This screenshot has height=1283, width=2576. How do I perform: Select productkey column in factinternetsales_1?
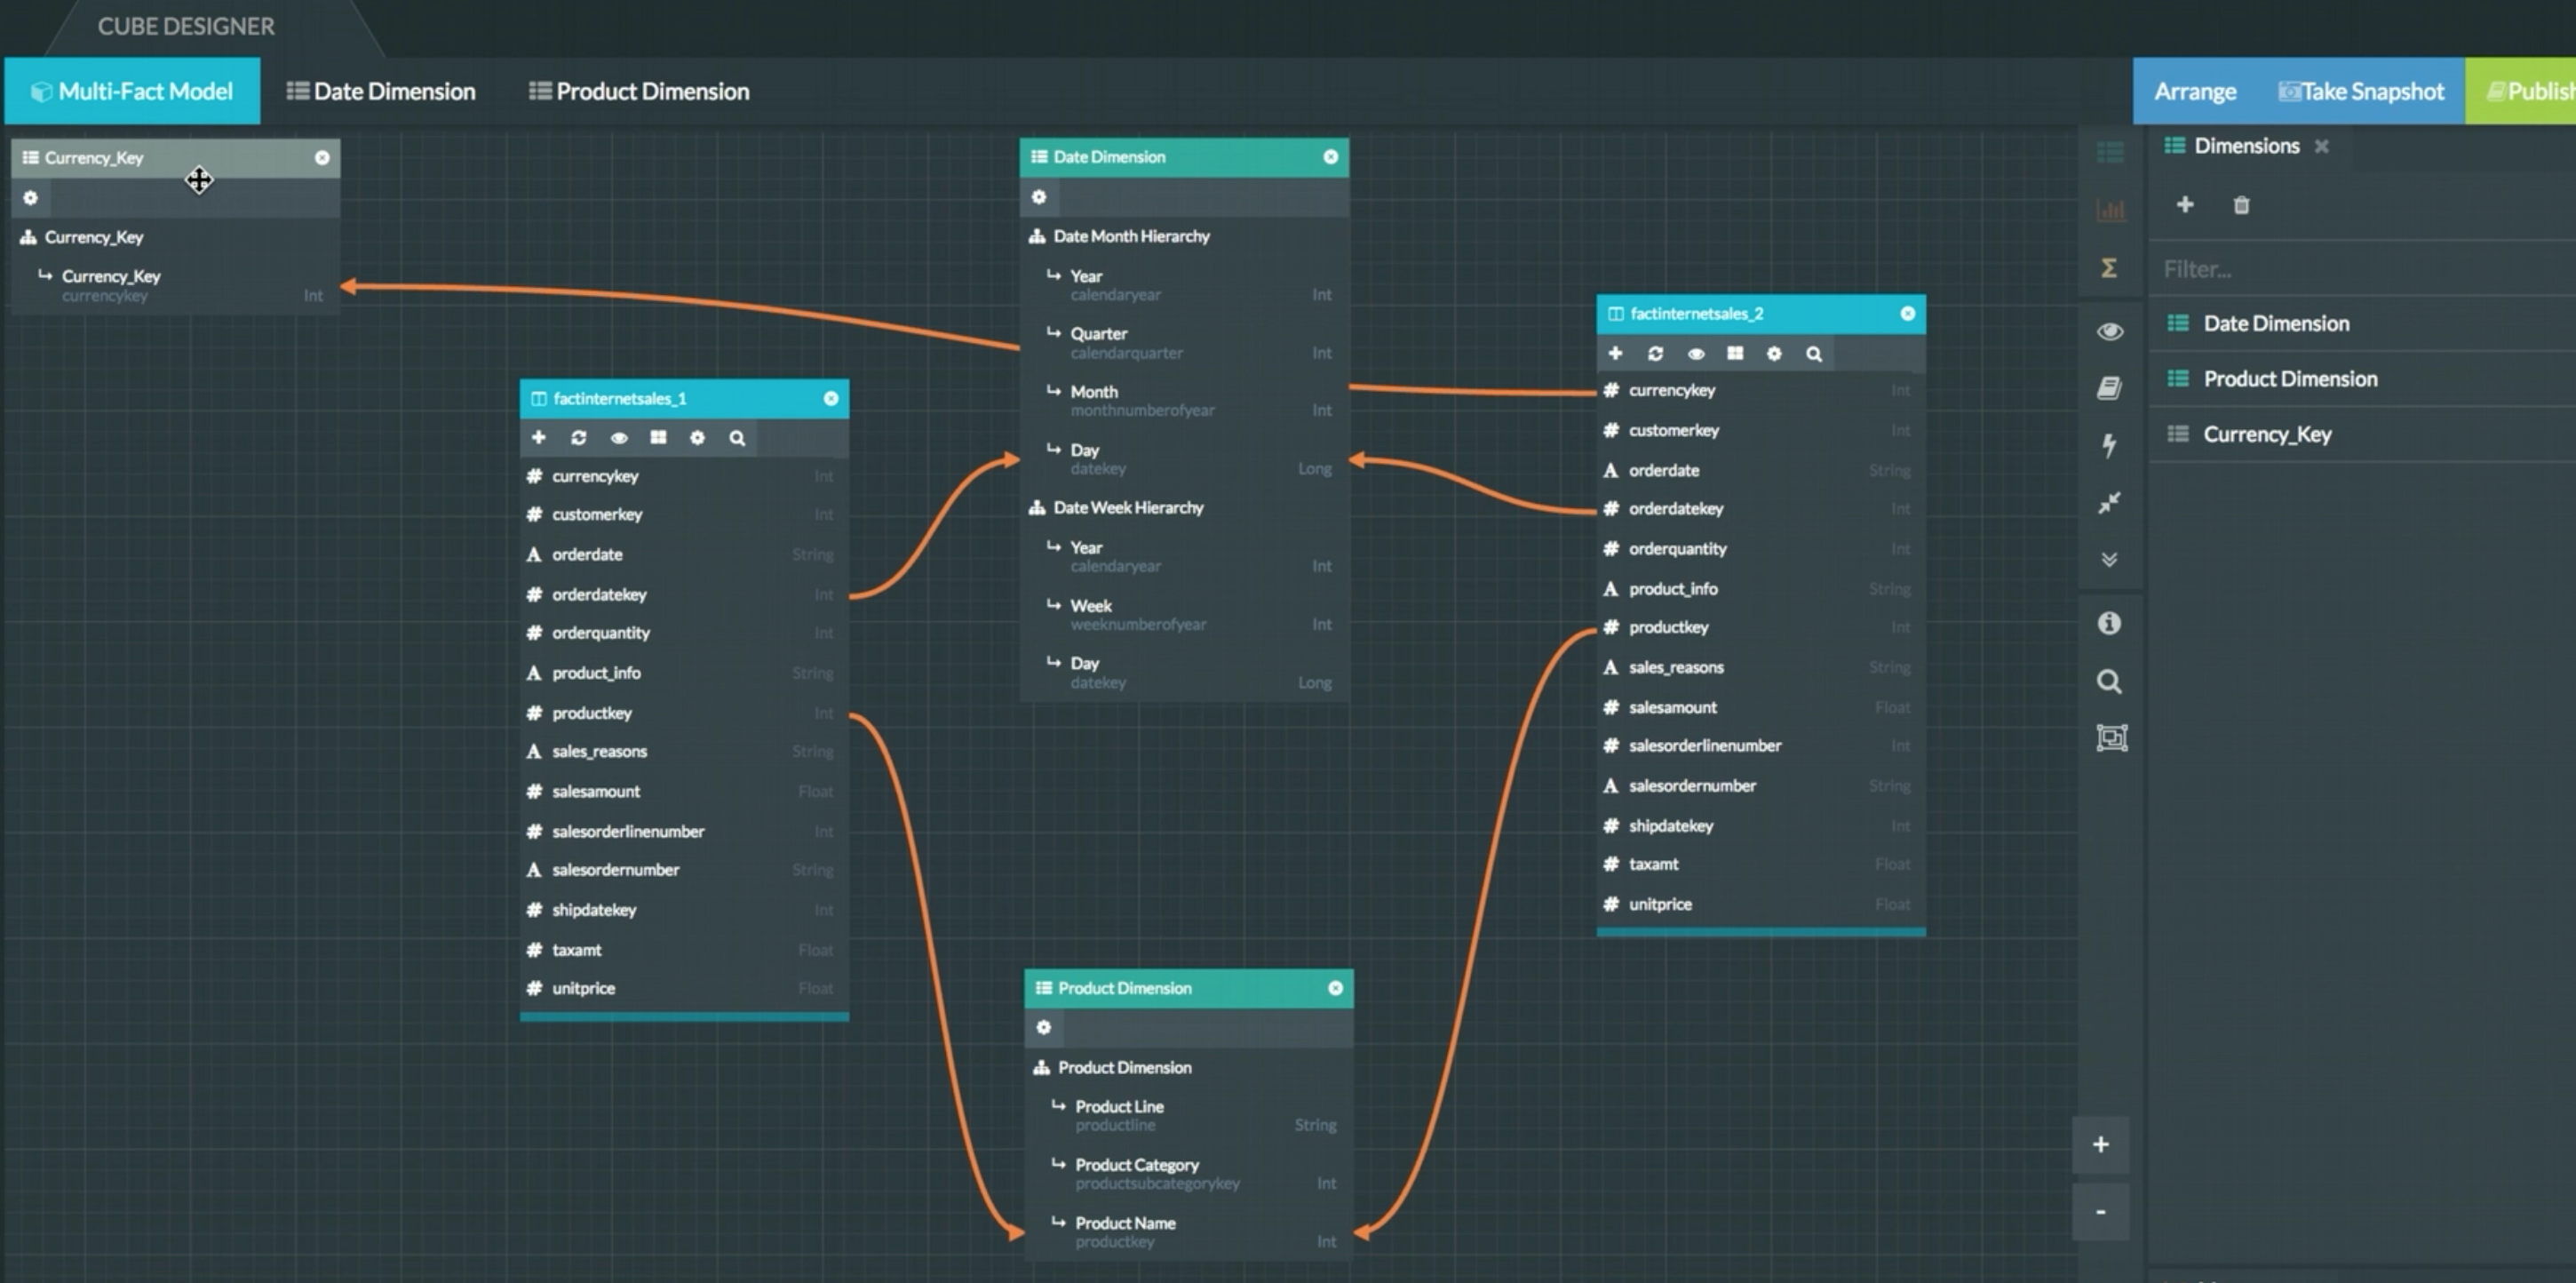(x=684, y=713)
